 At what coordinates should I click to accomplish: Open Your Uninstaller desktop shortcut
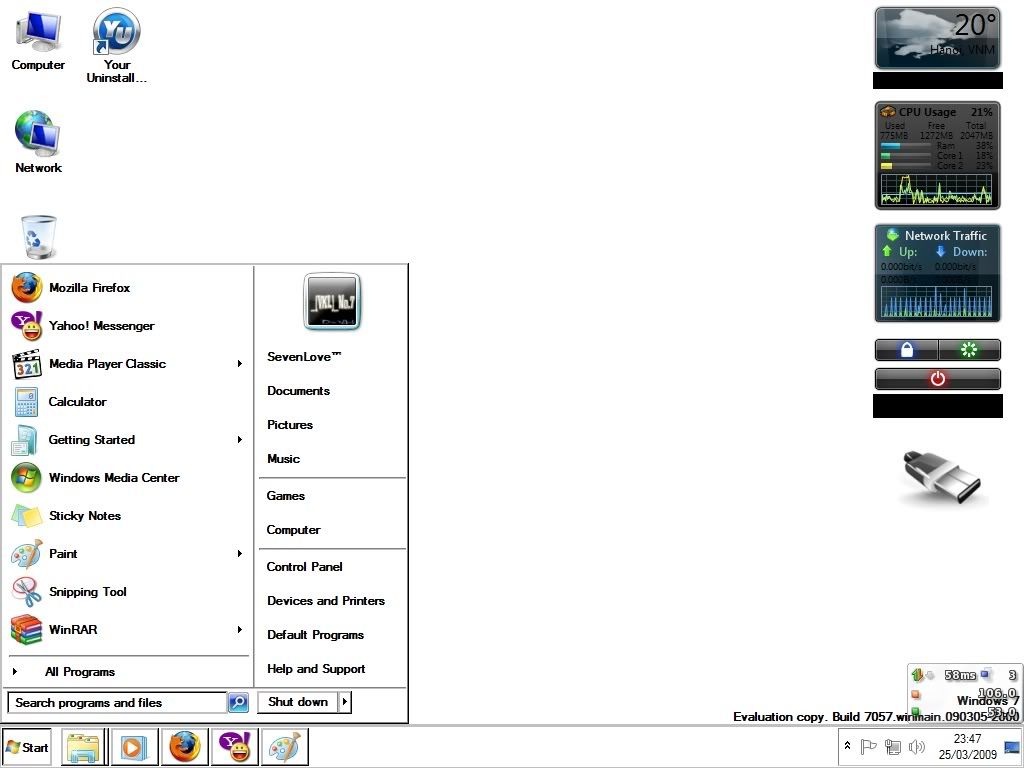click(117, 46)
